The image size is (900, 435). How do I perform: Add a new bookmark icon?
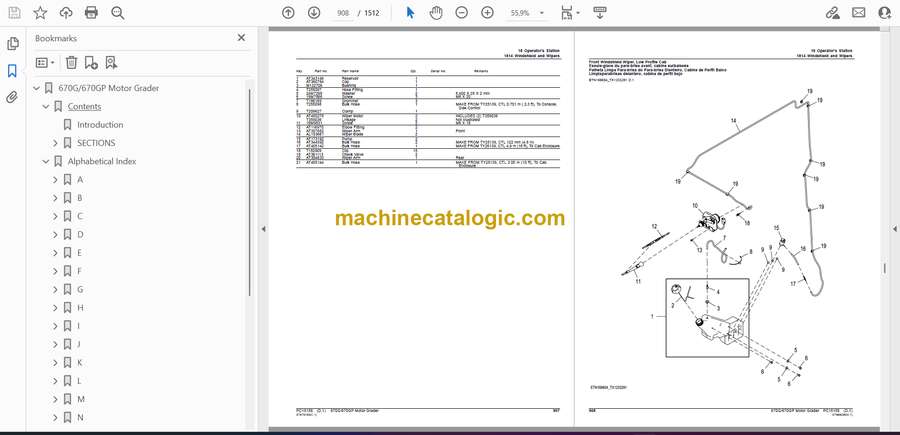click(91, 63)
